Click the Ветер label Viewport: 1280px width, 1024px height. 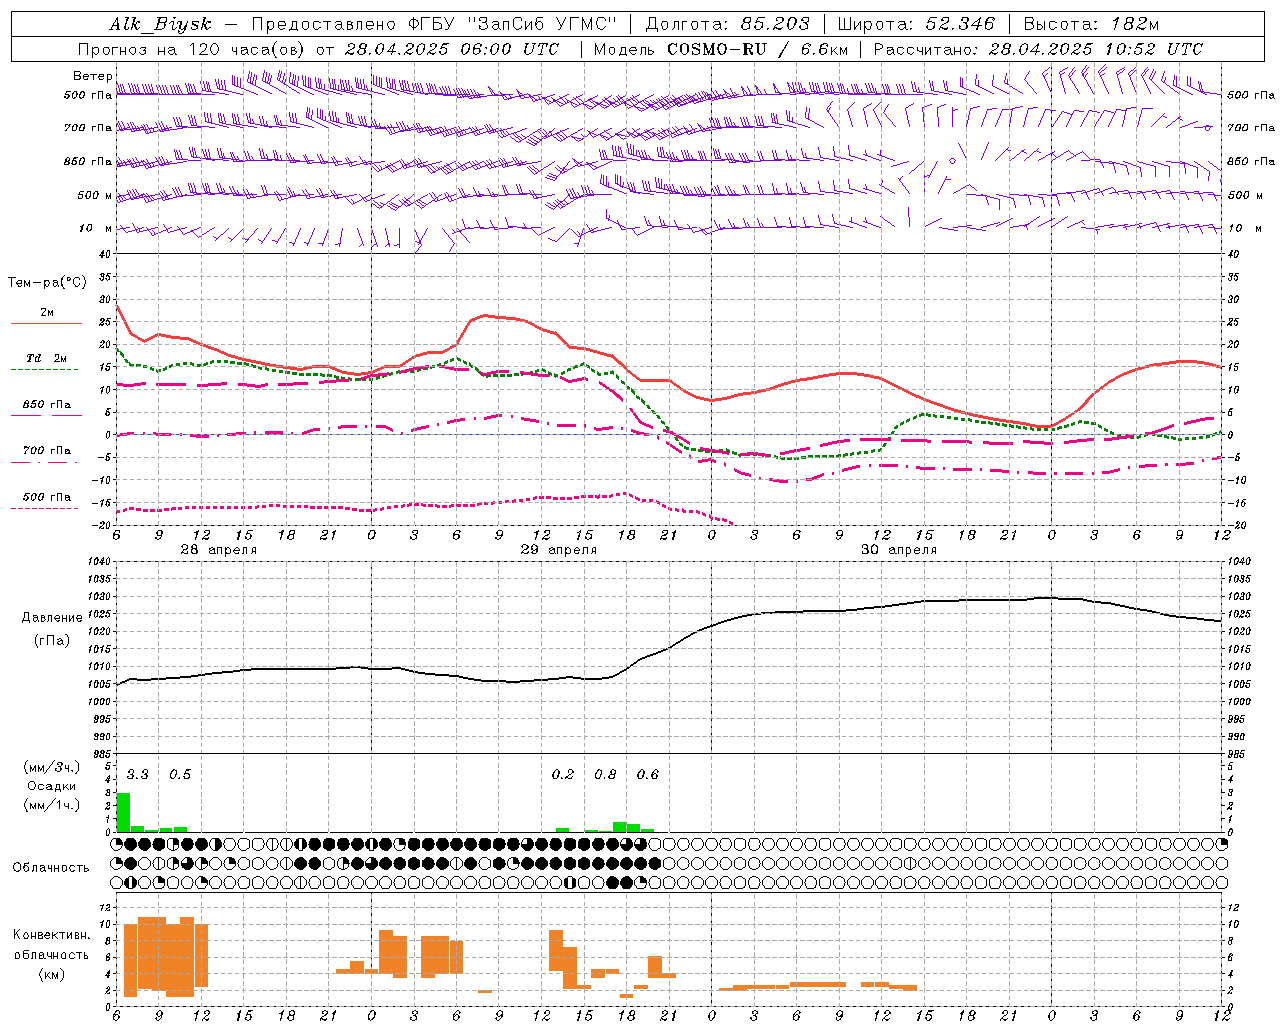pyautogui.click(x=92, y=76)
